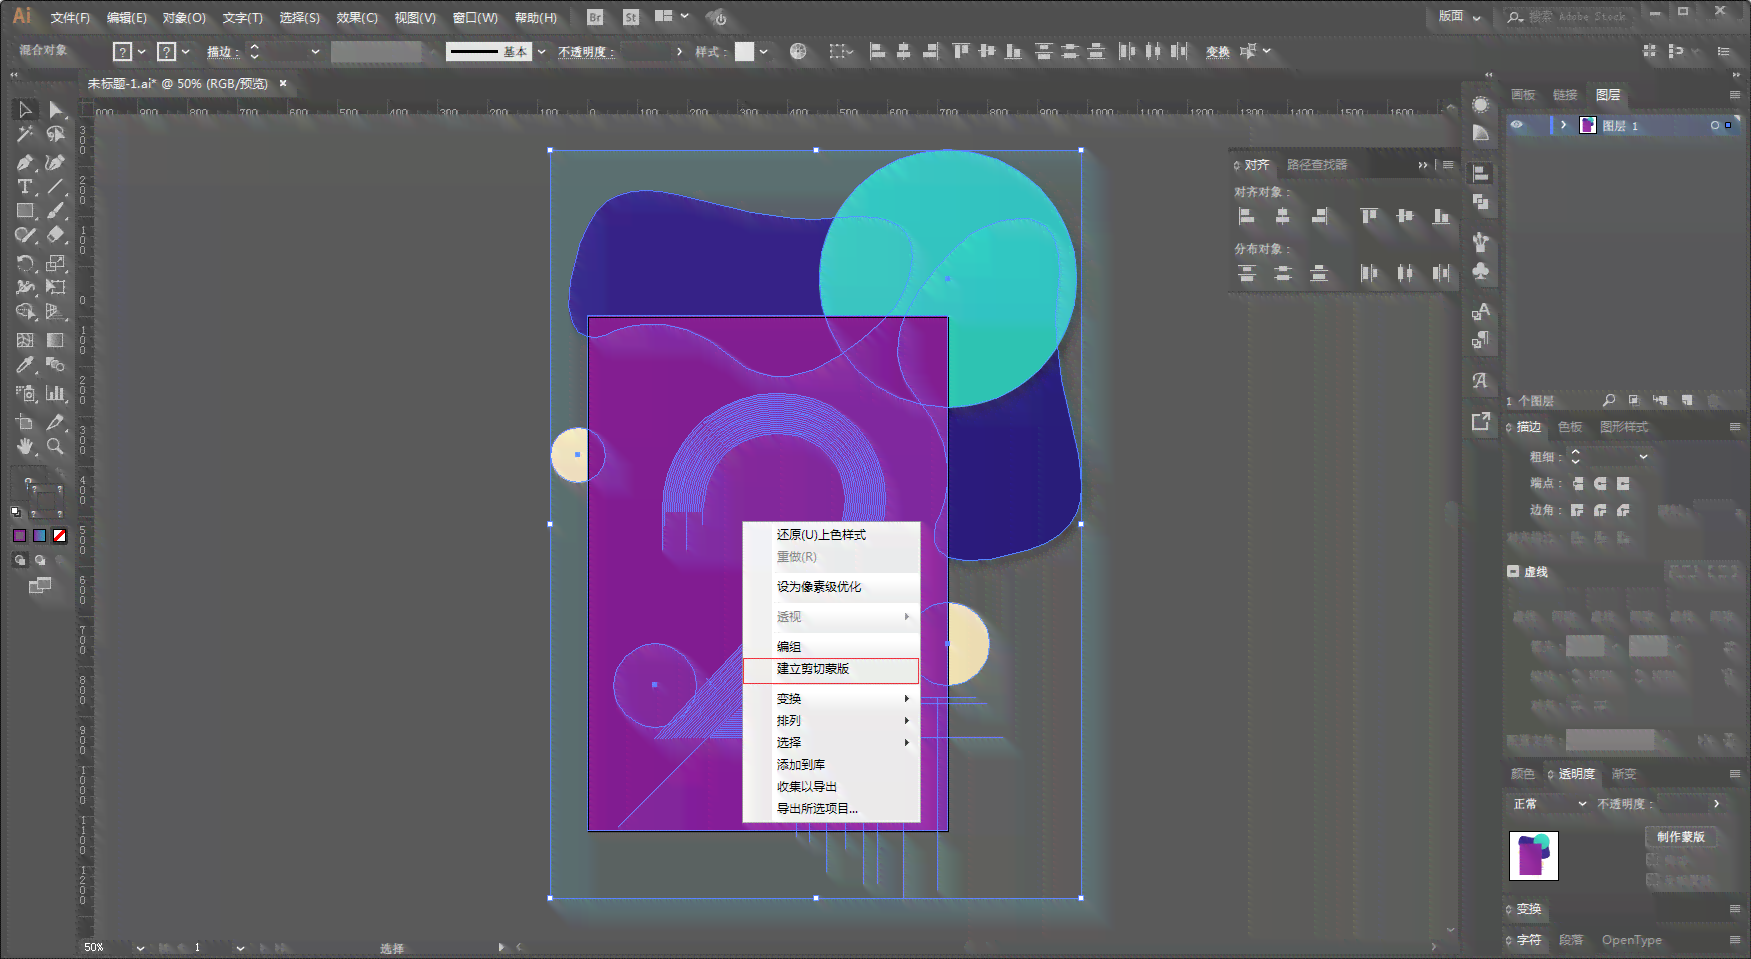Open the 文件(F) menu
The height and width of the screenshot is (959, 1751).
(x=70, y=18)
